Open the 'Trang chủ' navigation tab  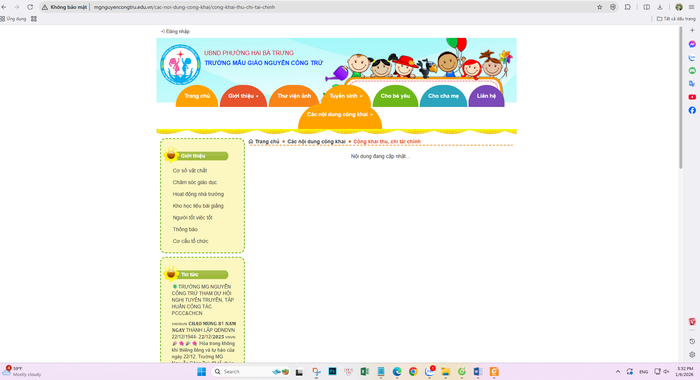click(197, 96)
